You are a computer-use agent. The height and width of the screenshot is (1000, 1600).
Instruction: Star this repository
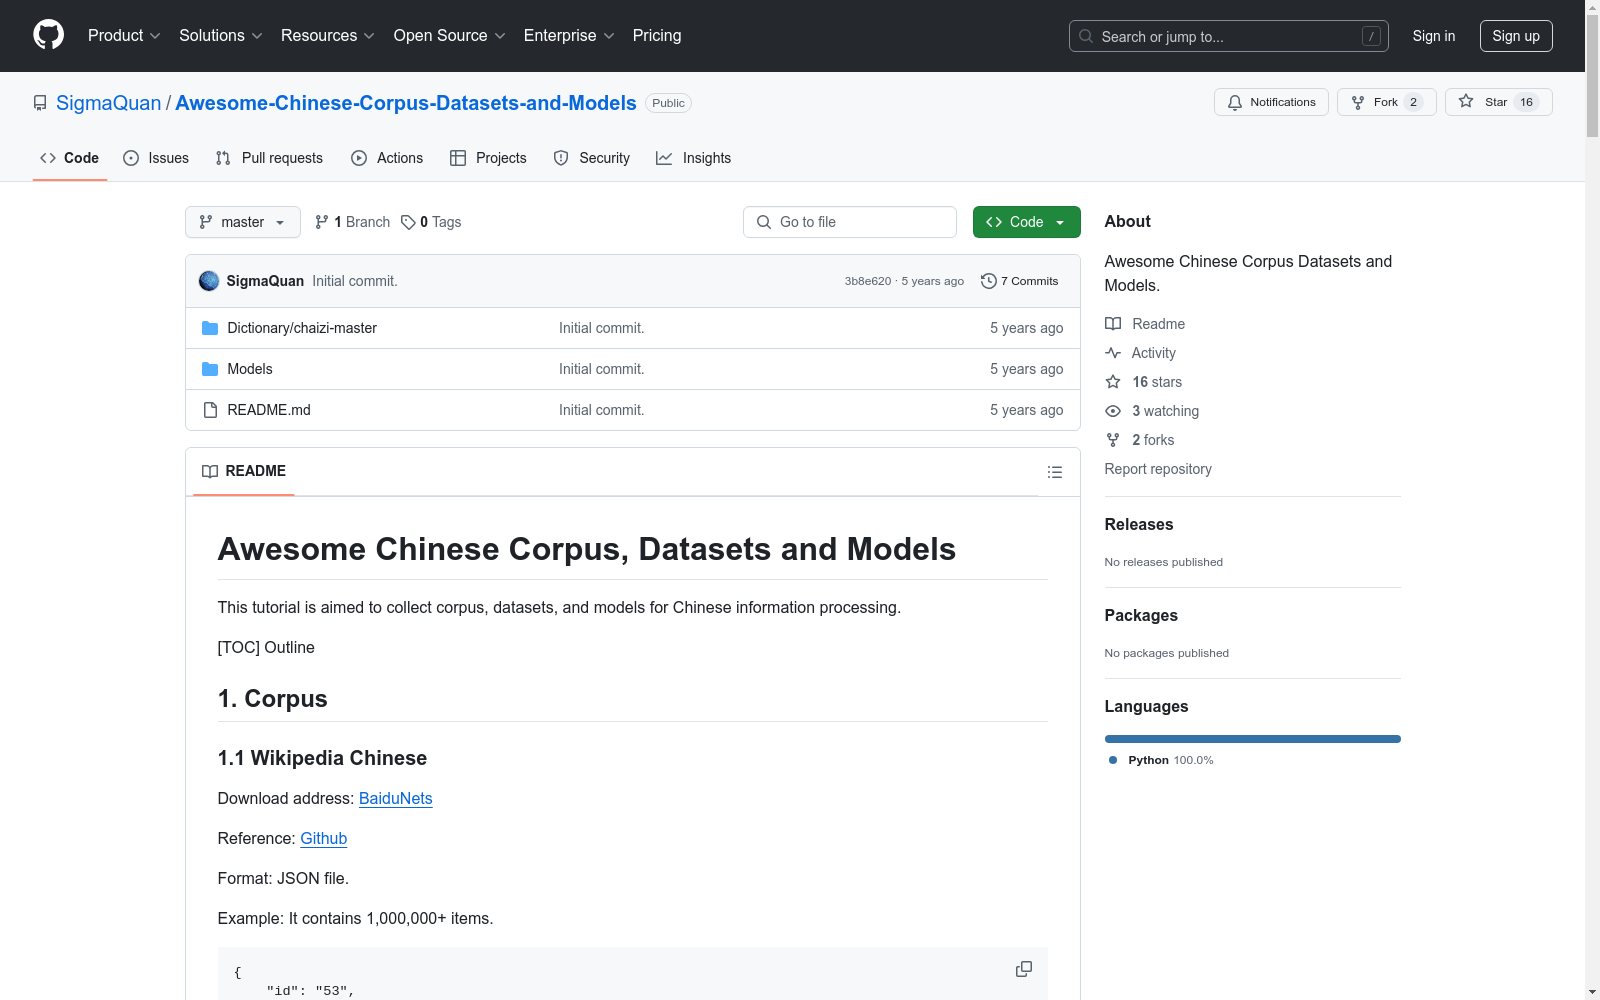point(1498,102)
